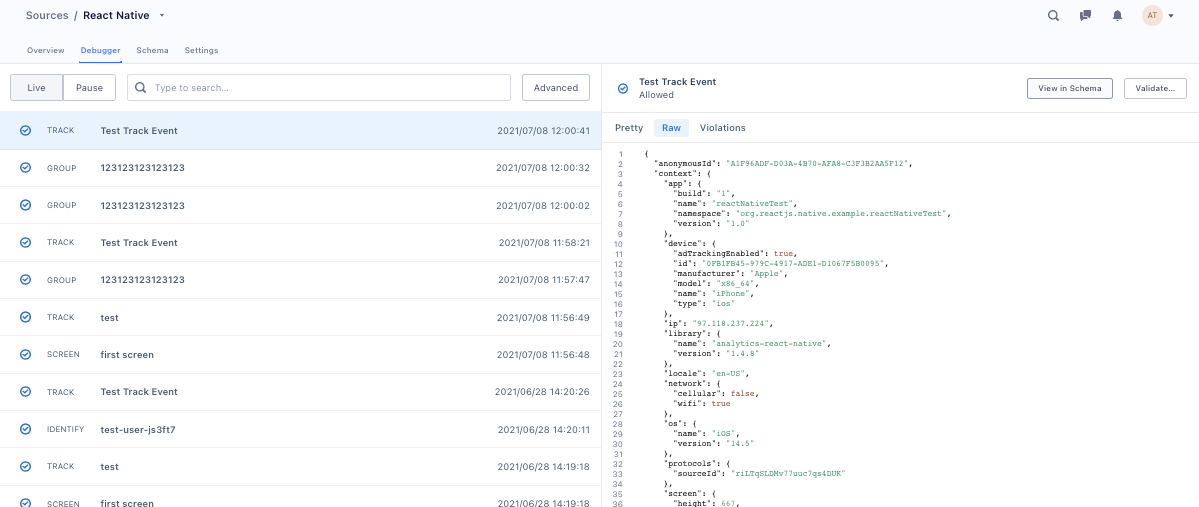Viewport: 1199px width, 507px height.
Task: Click the View in Schema button
Action: [x=1070, y=88]
